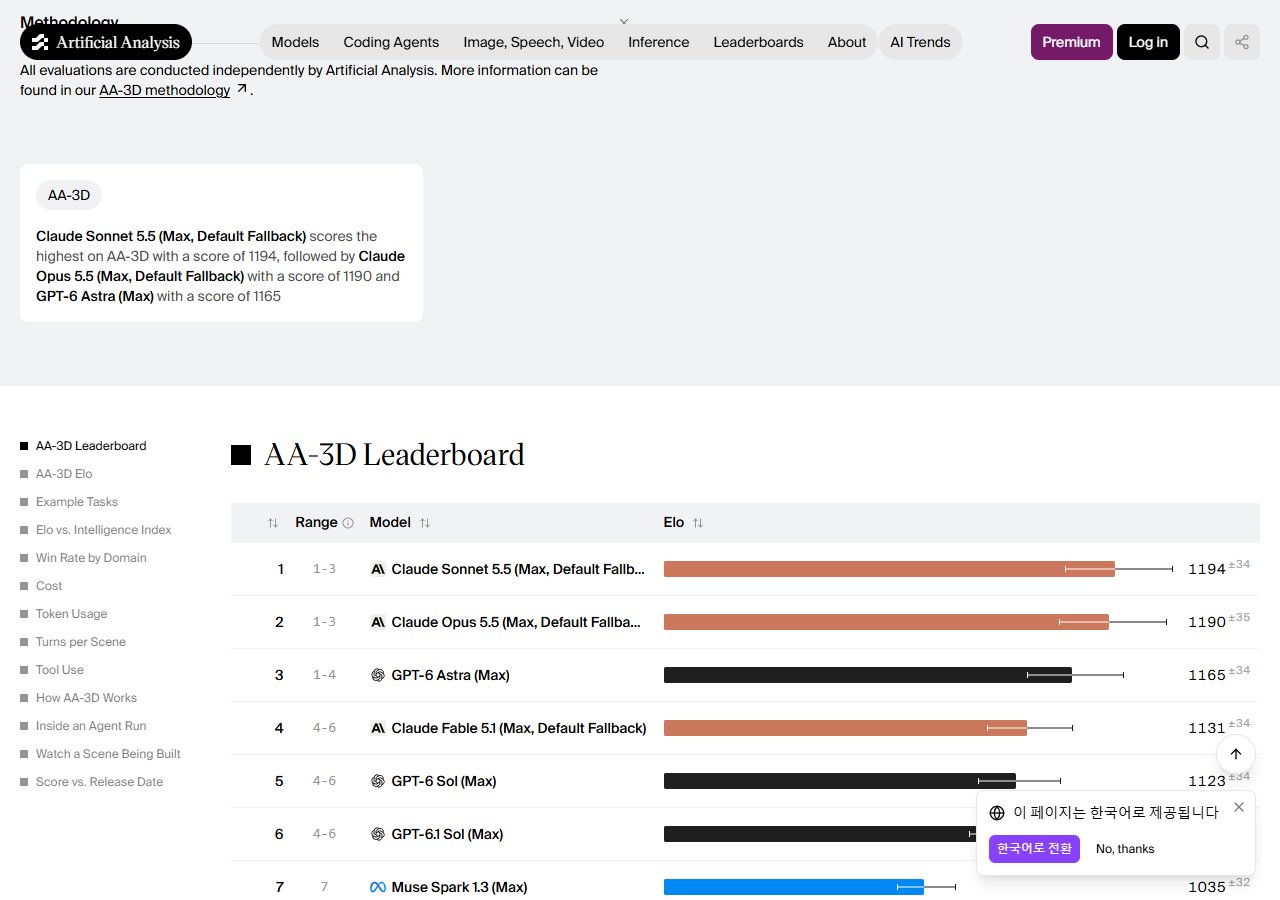Image resolution: width=1280 pixels, height=900 pixels.
Task: Jump to AA-3D Elo section
Action: tap(64, 474)
